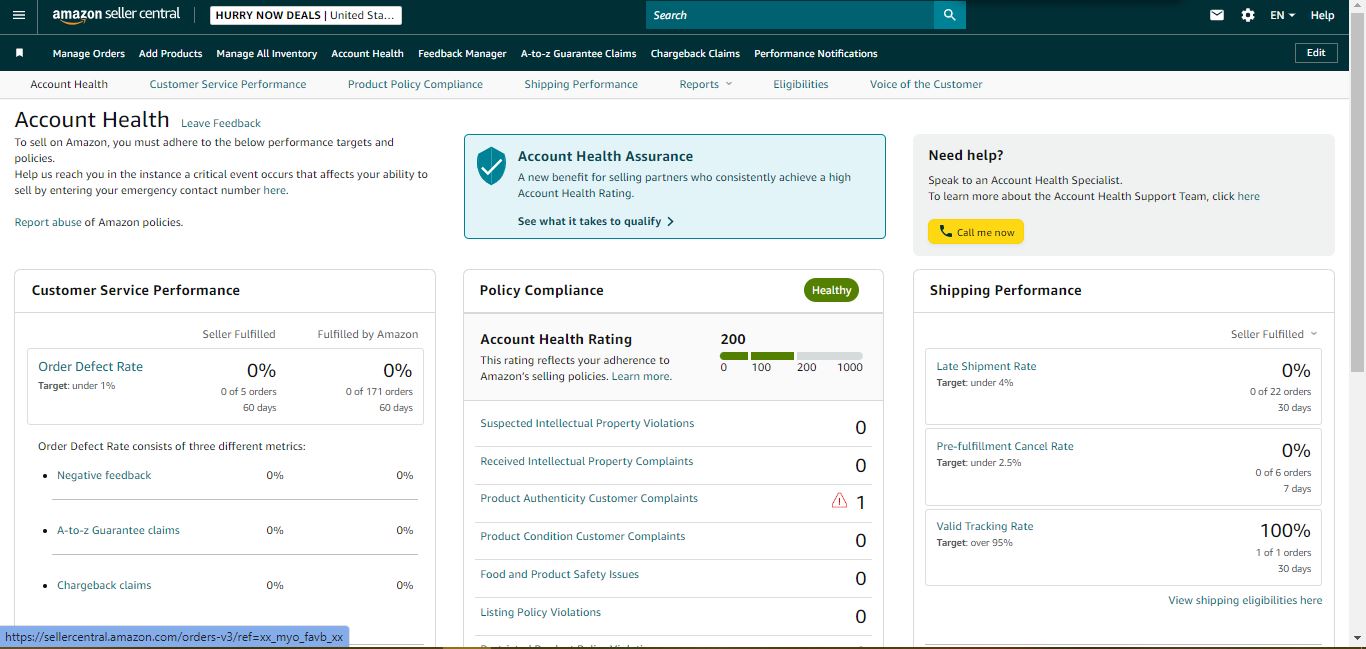Switch to Eligibilities tab

coord(801,84)
